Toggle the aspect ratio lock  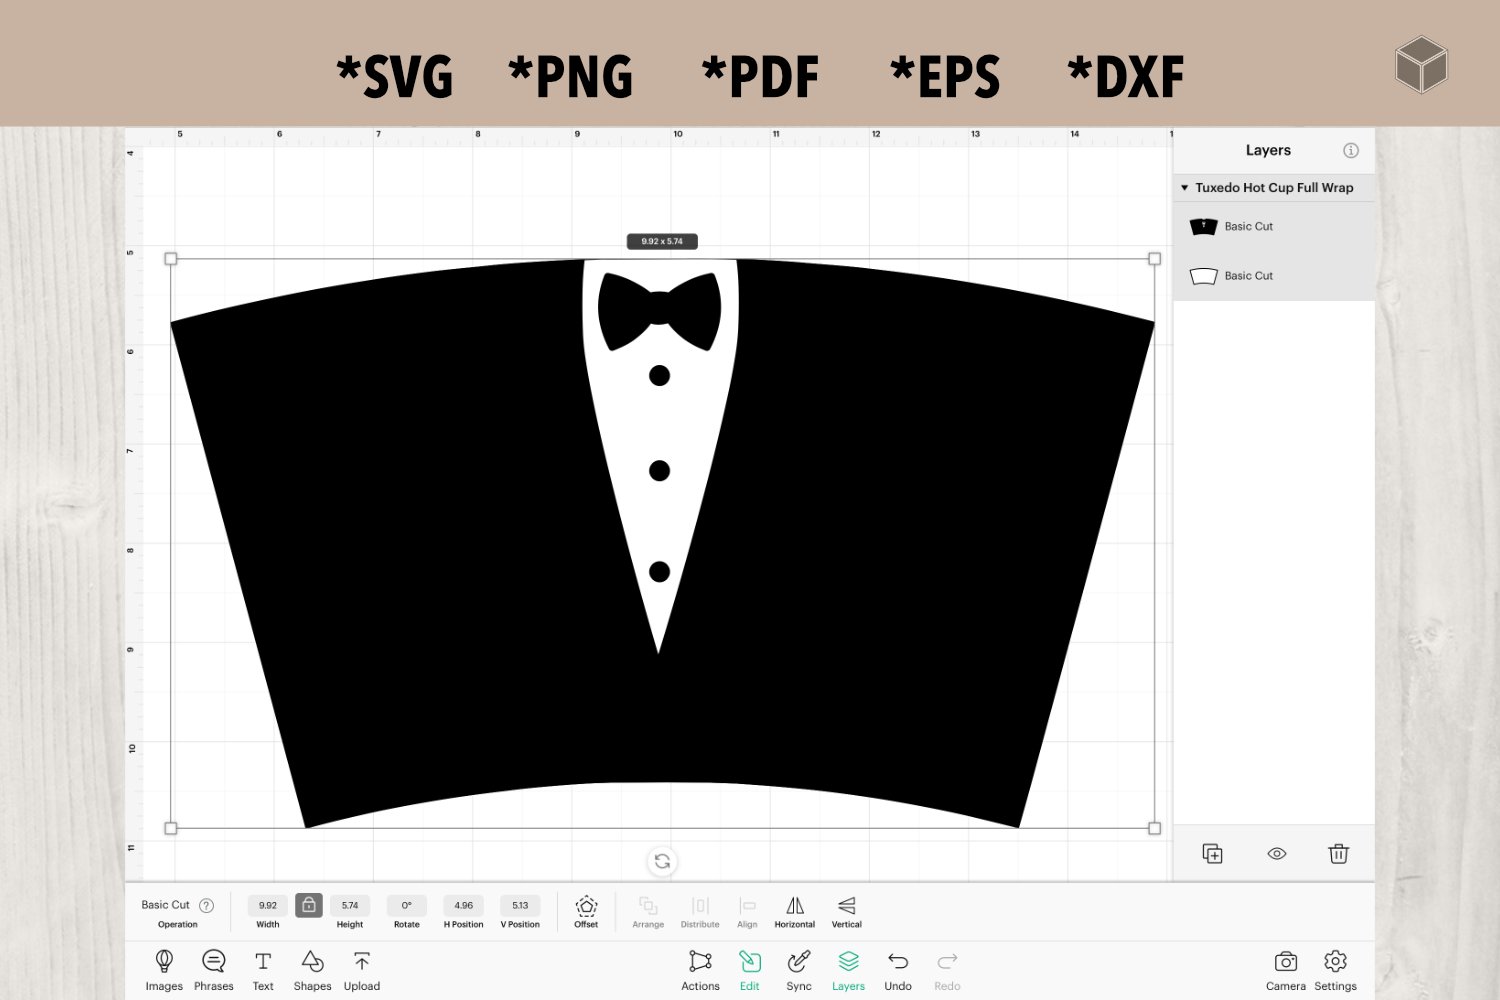[x=309, y=905]
